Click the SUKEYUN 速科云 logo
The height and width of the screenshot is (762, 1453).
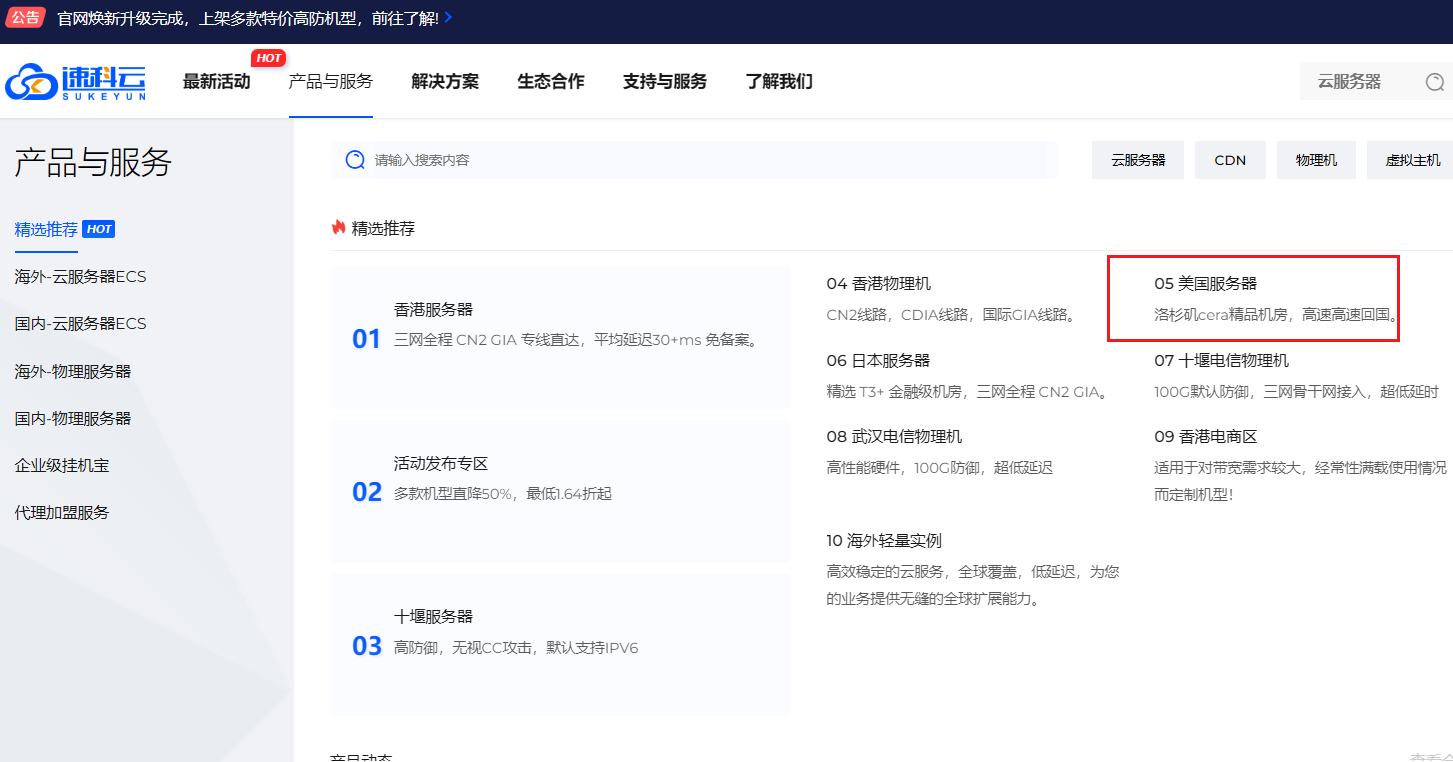[x=75, y=81]
